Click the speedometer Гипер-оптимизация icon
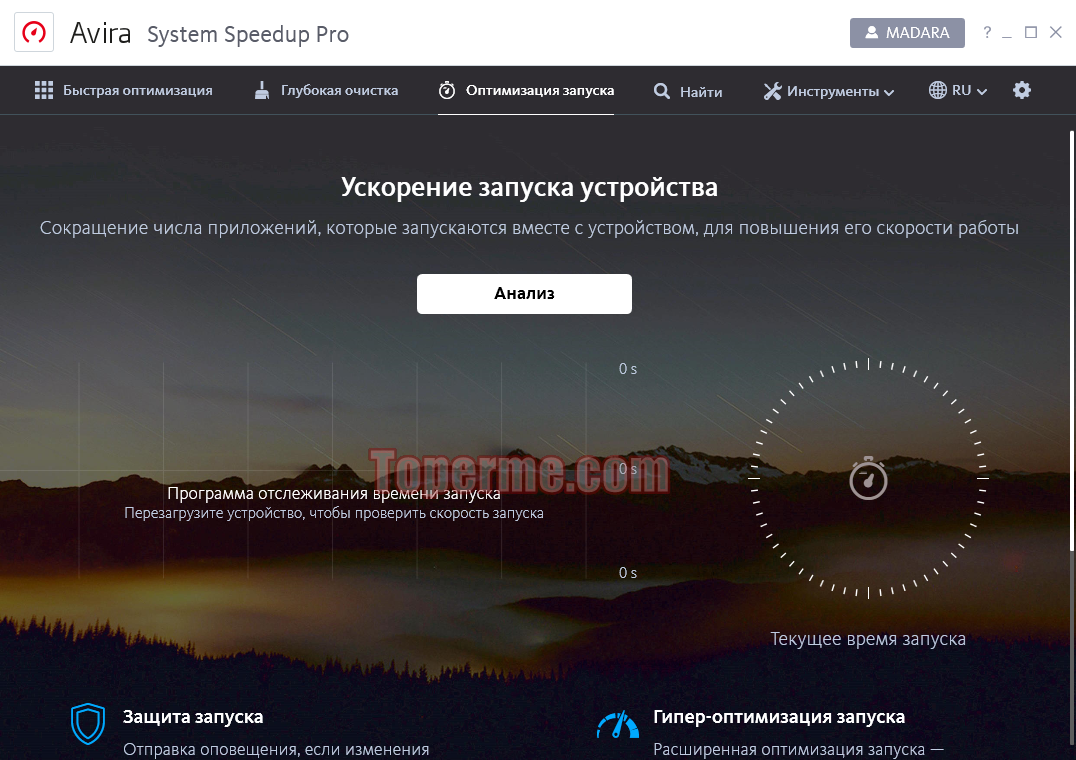 pos(618,725)
